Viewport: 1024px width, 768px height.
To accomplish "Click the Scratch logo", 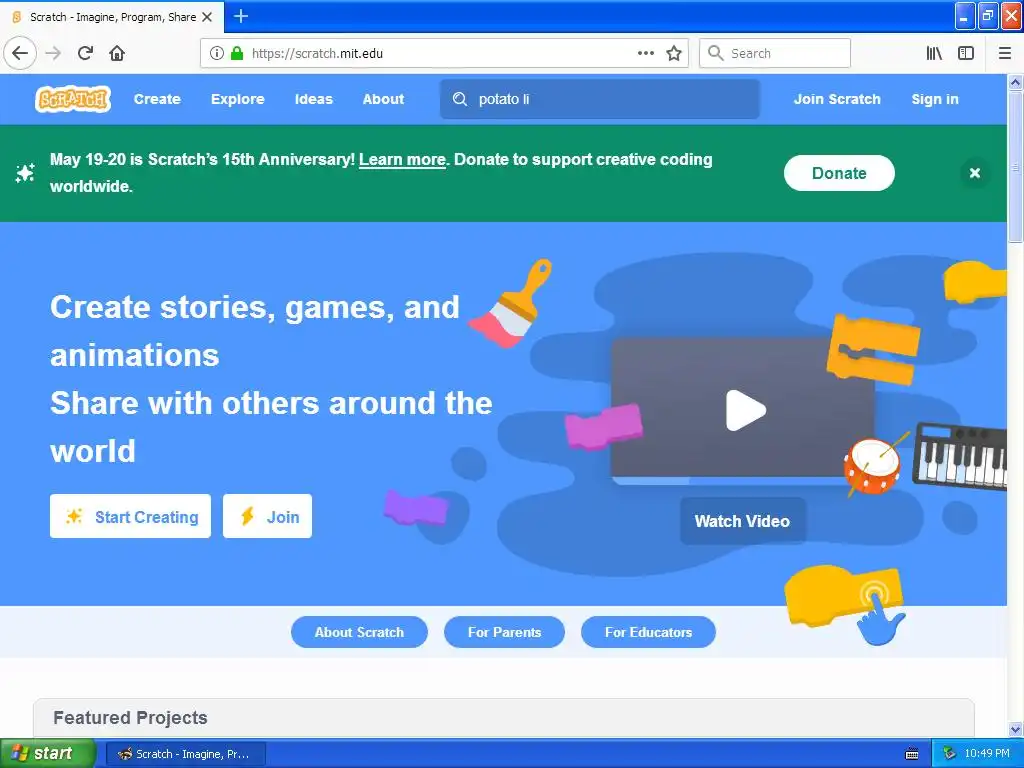I will [x=73, y=99].
